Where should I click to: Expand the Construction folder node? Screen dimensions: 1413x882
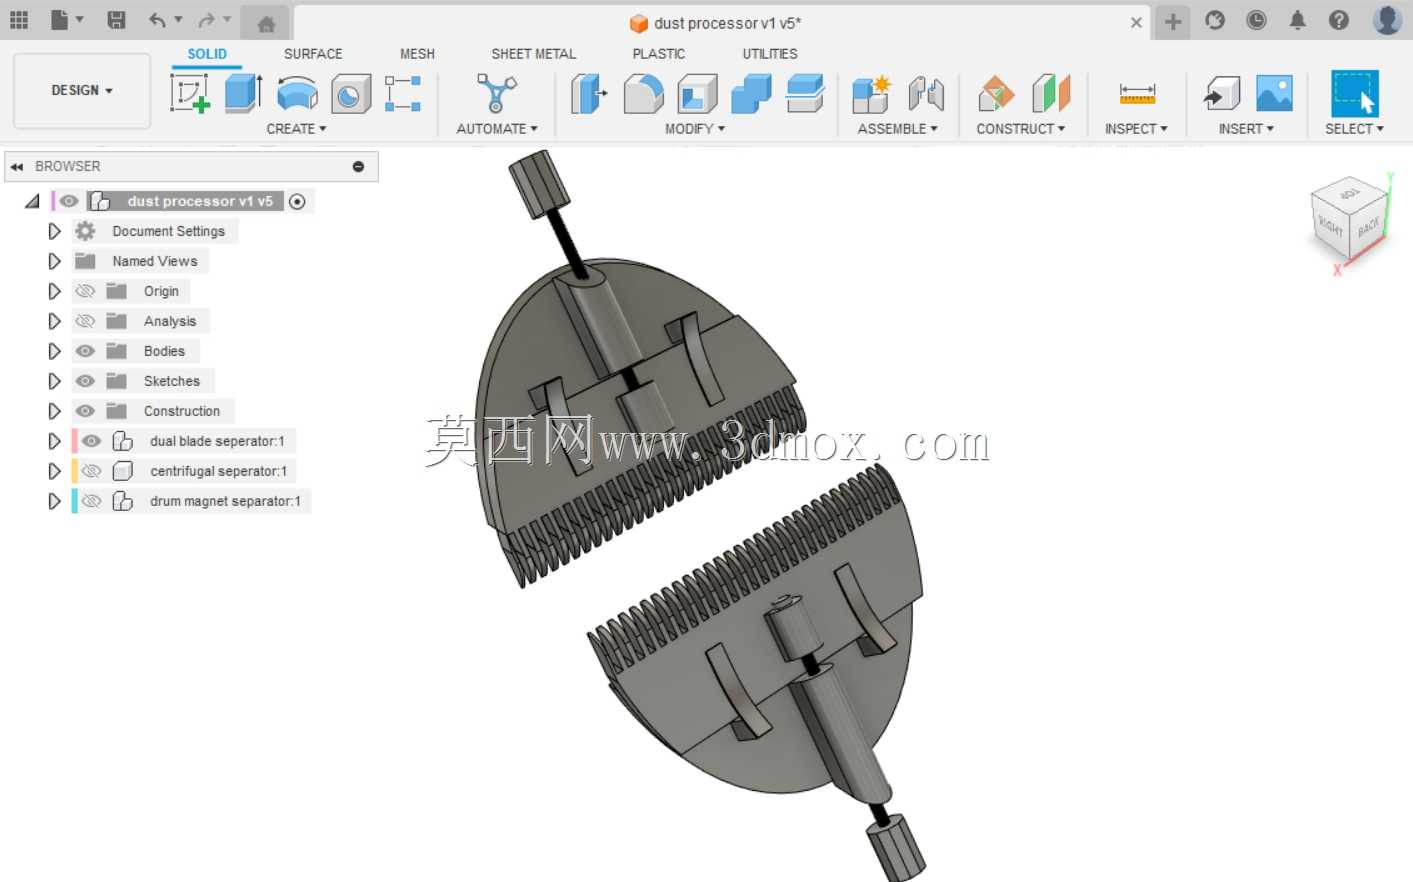pyautogui.click(x=54, y=411)
